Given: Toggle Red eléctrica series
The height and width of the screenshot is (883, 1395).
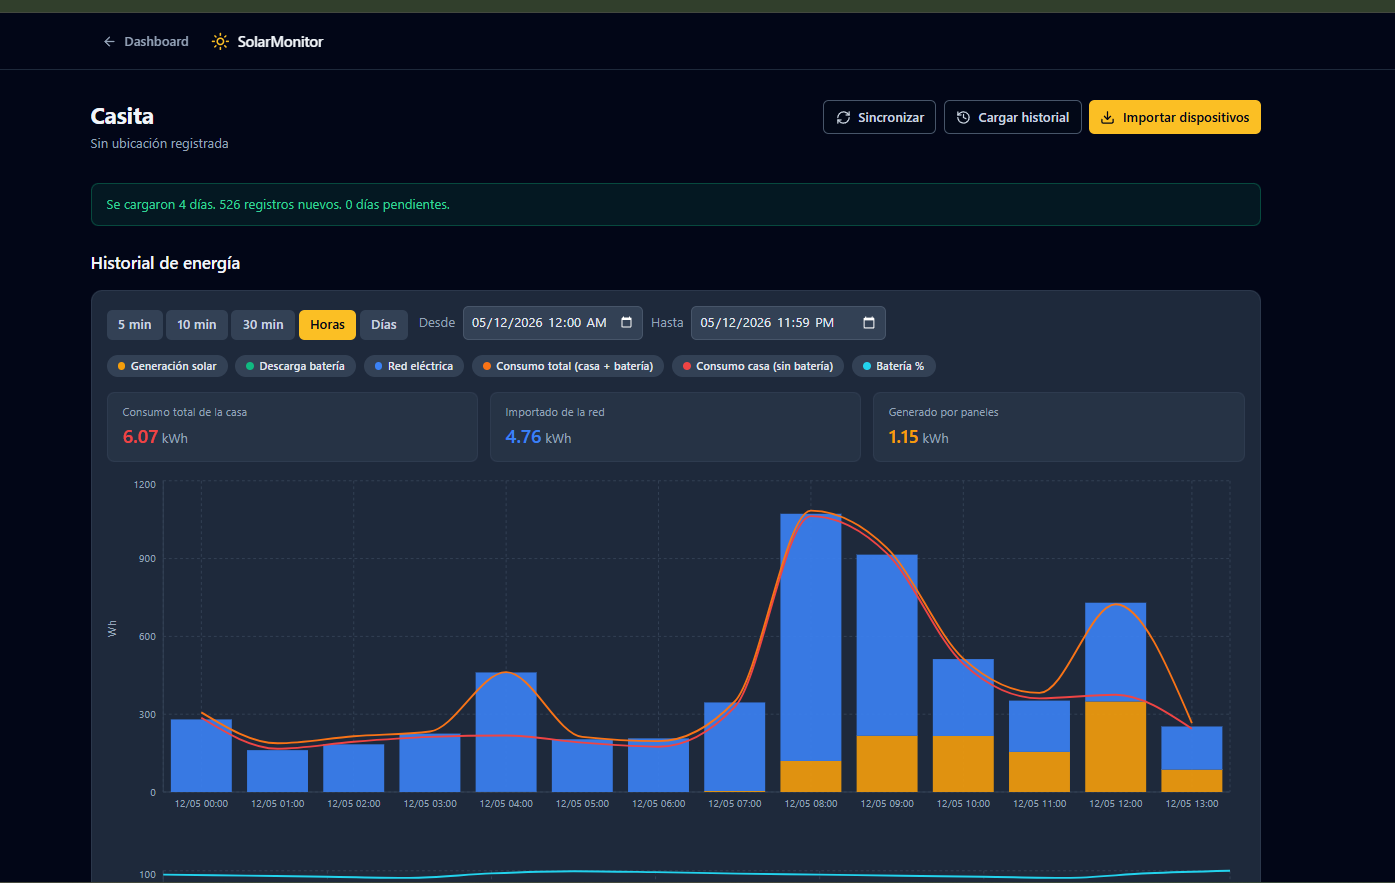Looking at the screenshot, I should pyautogui.click(x=414, y=366).
